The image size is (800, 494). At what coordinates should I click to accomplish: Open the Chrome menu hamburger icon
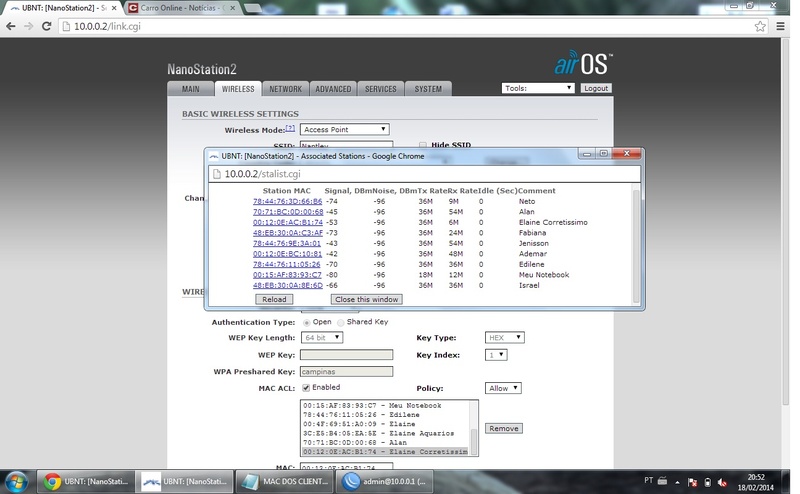[781, 26]
